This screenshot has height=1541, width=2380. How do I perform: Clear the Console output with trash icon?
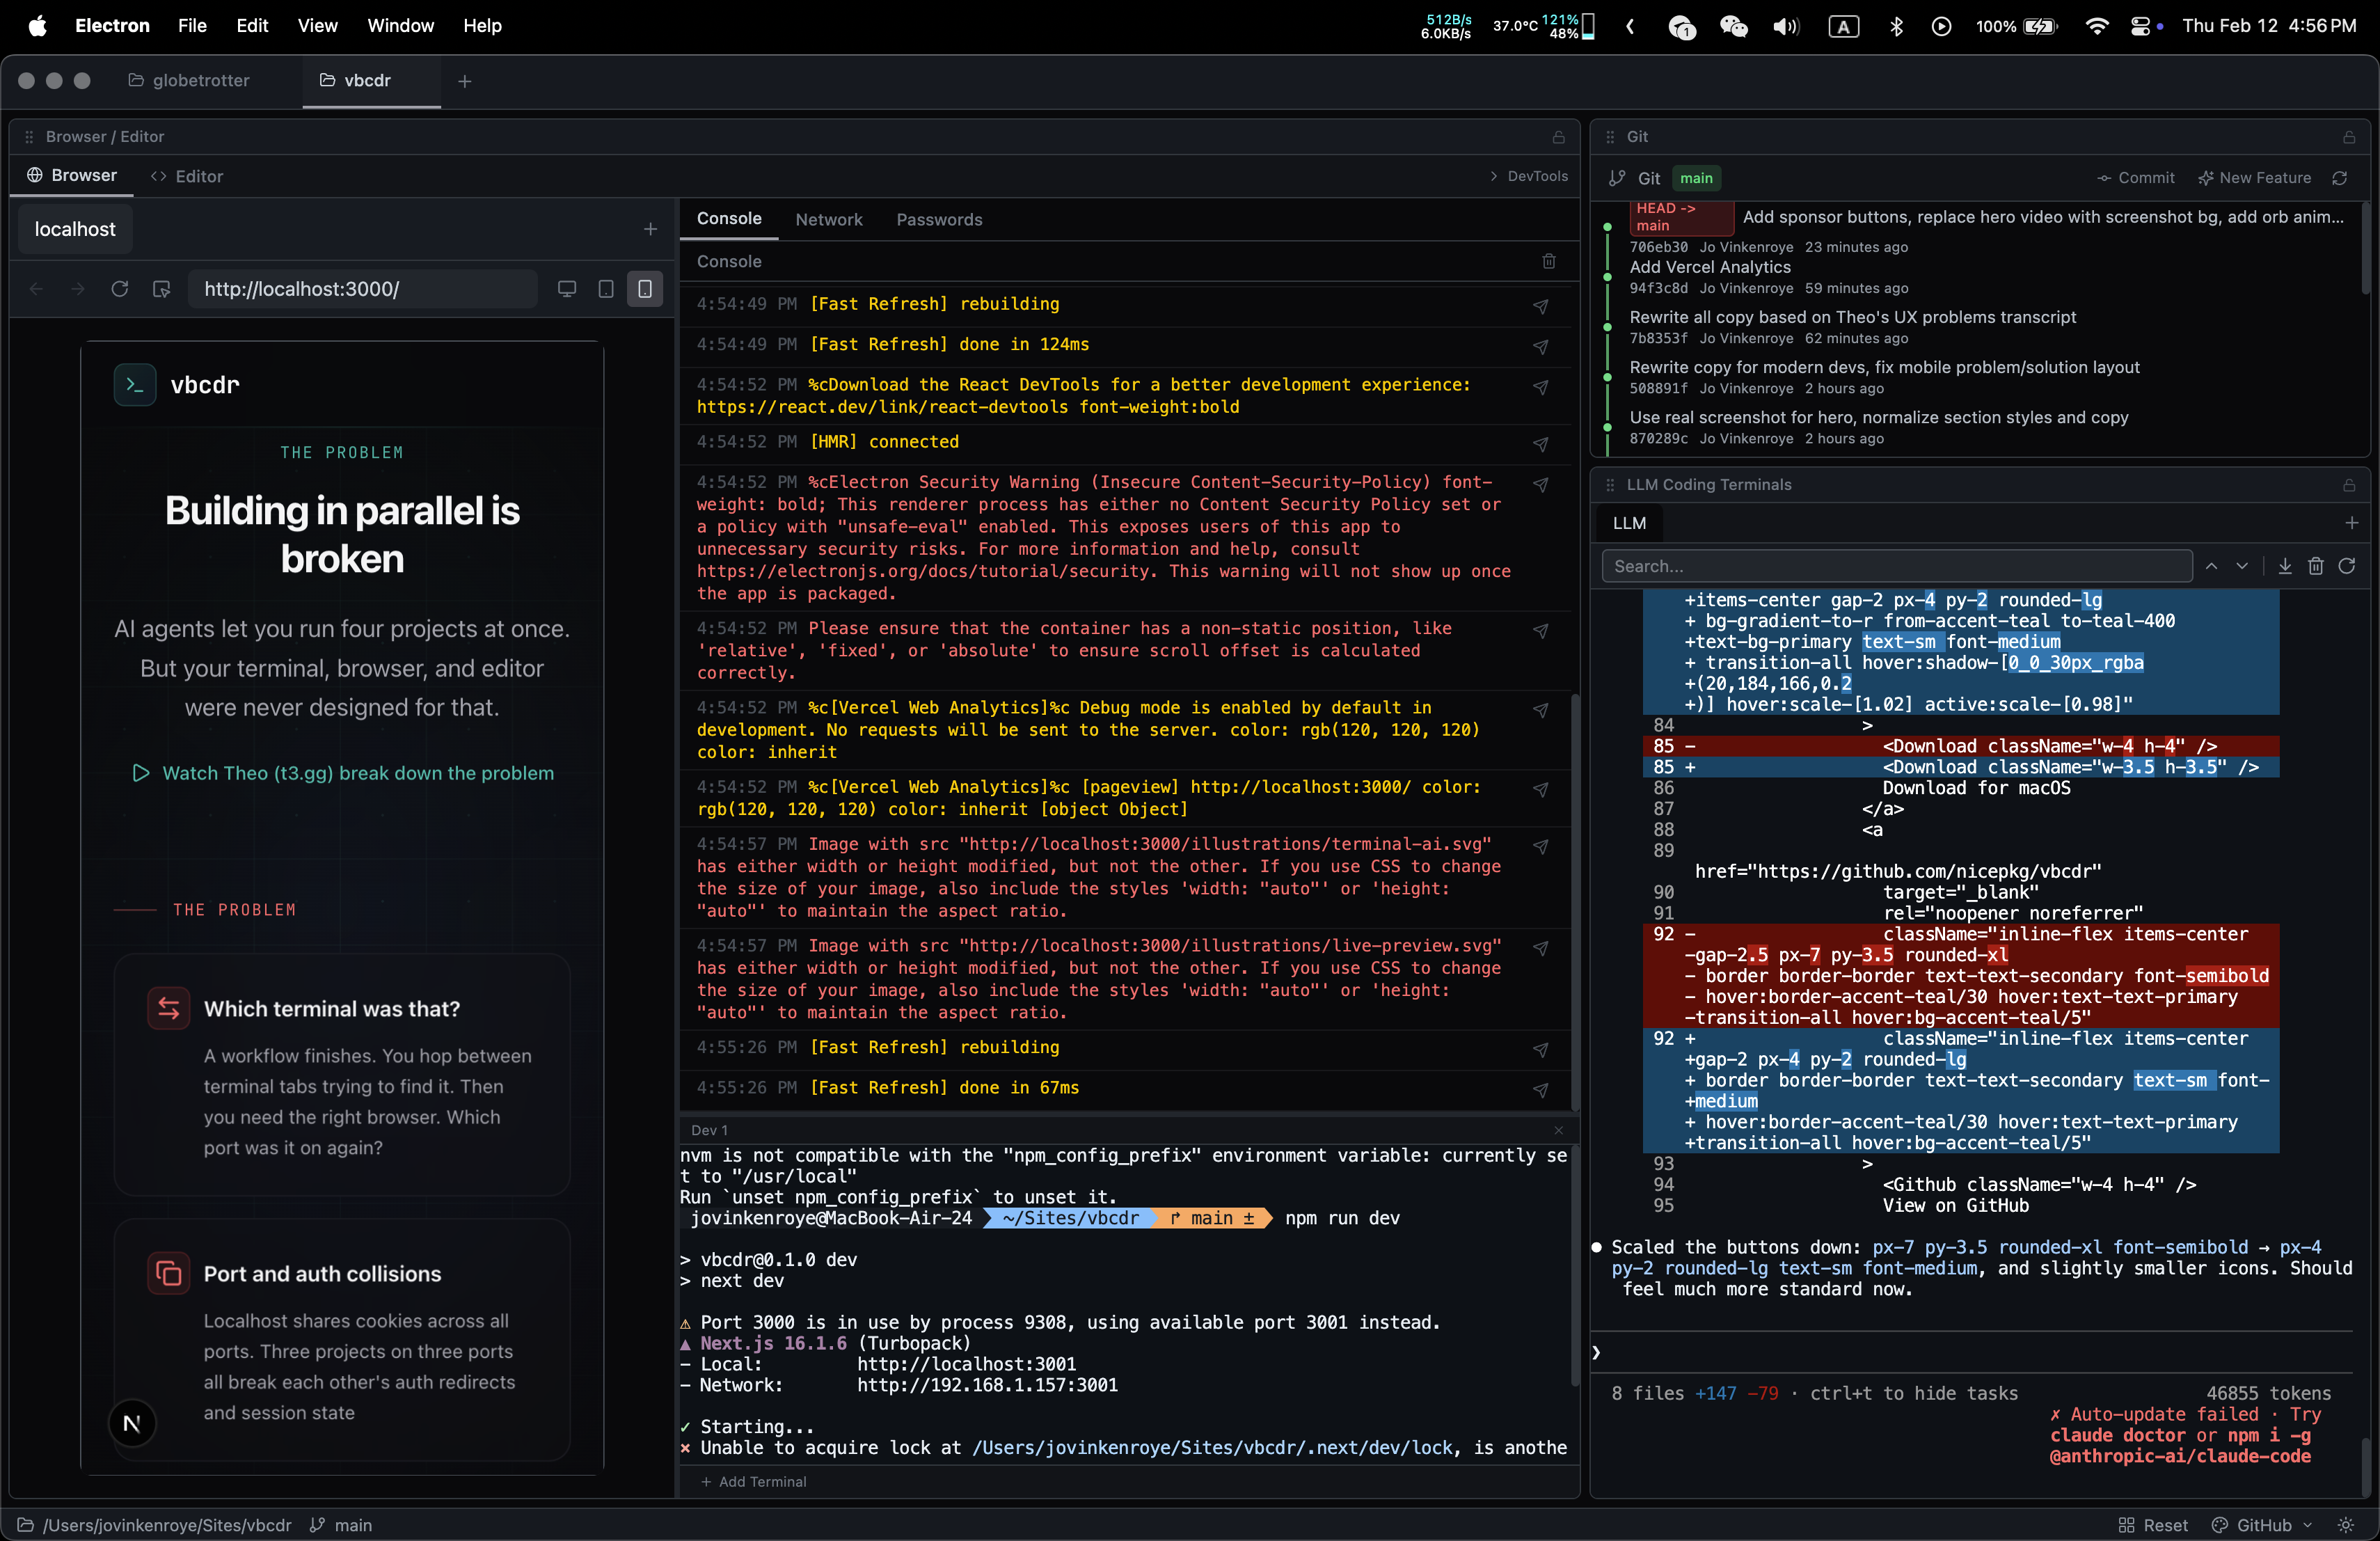pos(1548,261)
